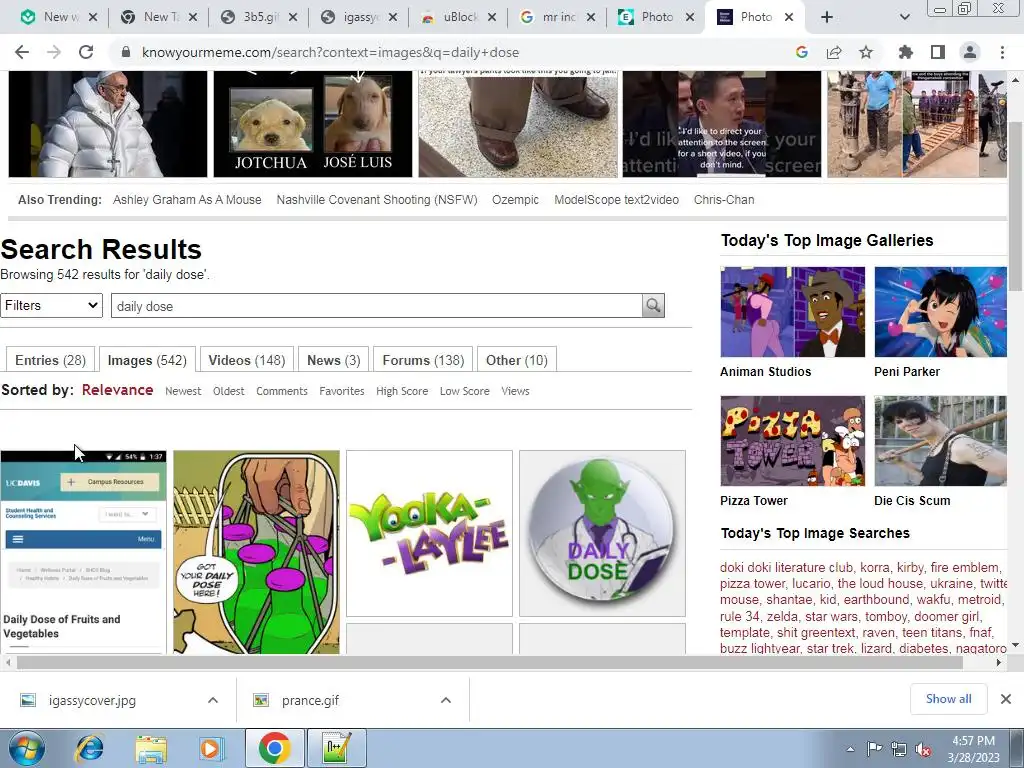
Task: Sort results by Comments
Action: click(281, 391)
